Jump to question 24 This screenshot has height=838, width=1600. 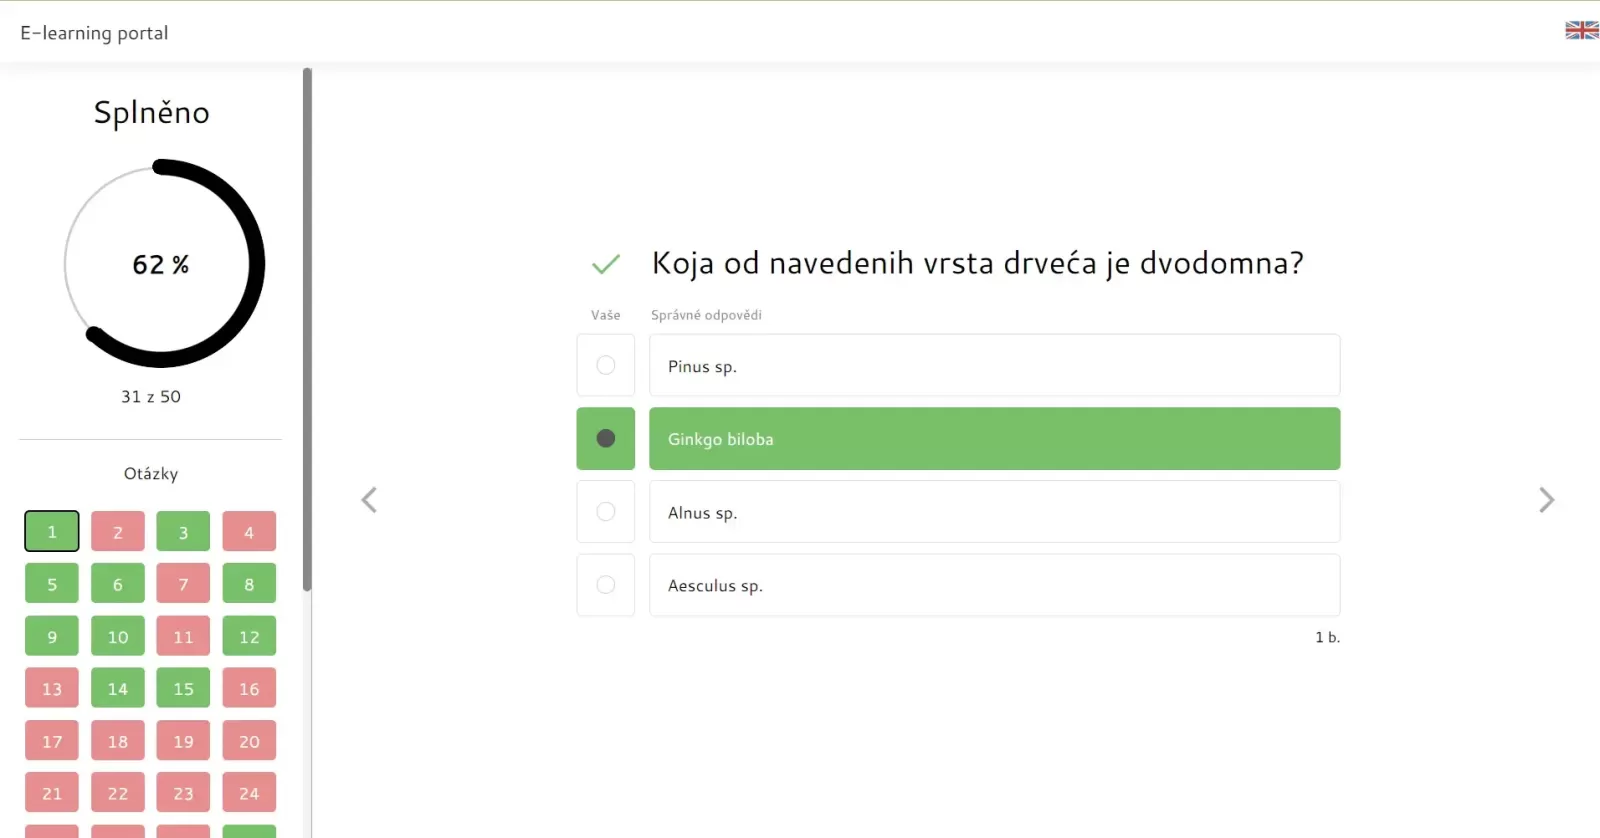[x=249, y=793]
